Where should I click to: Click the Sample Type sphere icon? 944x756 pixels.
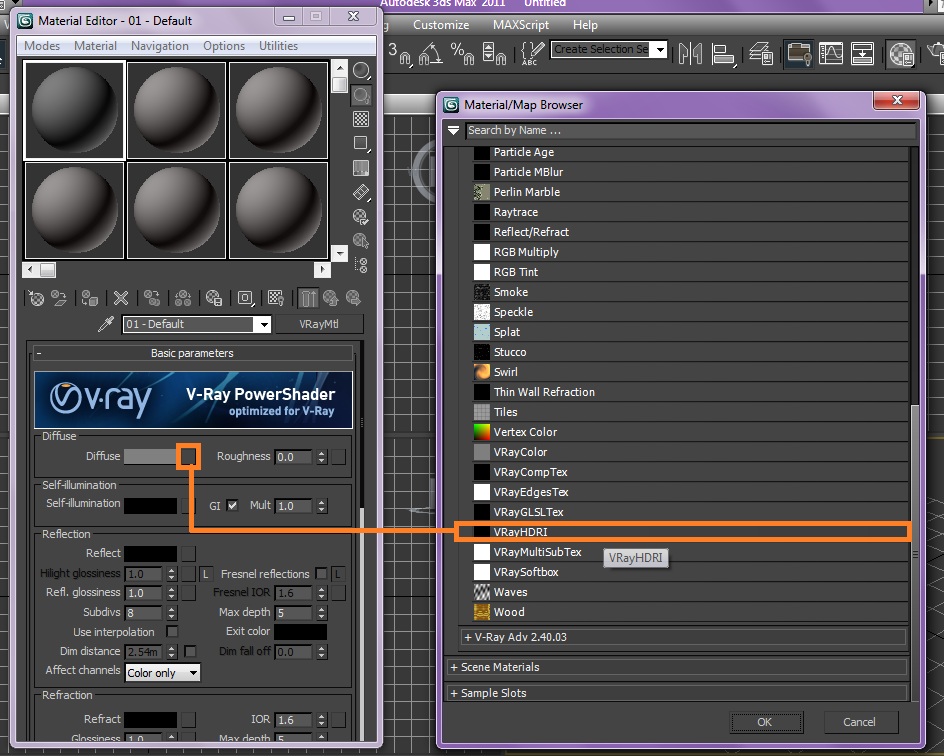click(361, 70)
